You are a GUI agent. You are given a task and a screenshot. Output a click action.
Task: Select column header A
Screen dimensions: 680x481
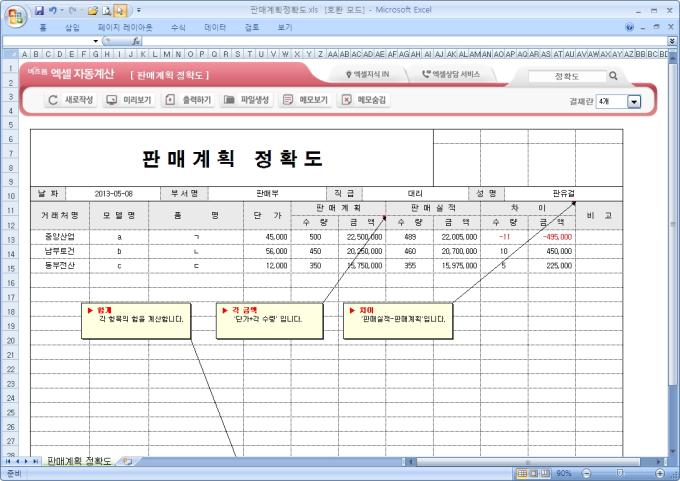coord(25,54)
